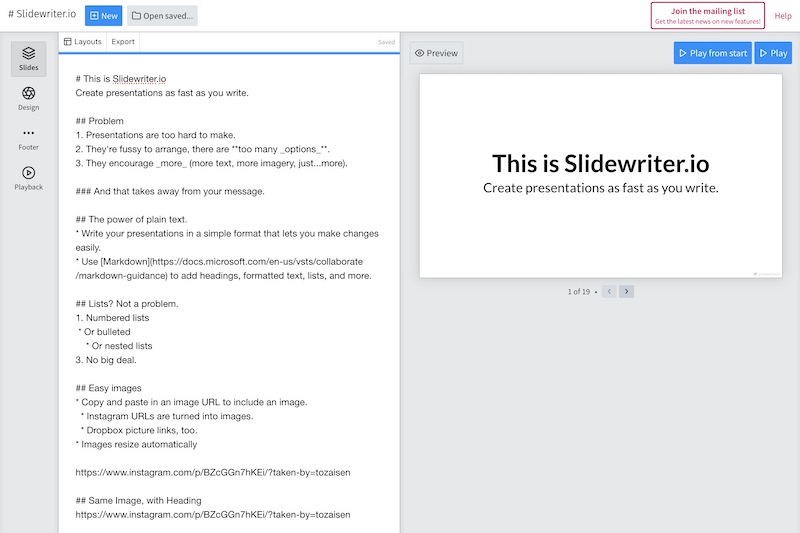Join the mailing list
800x533 pixels.
click(x=708, y=15)
